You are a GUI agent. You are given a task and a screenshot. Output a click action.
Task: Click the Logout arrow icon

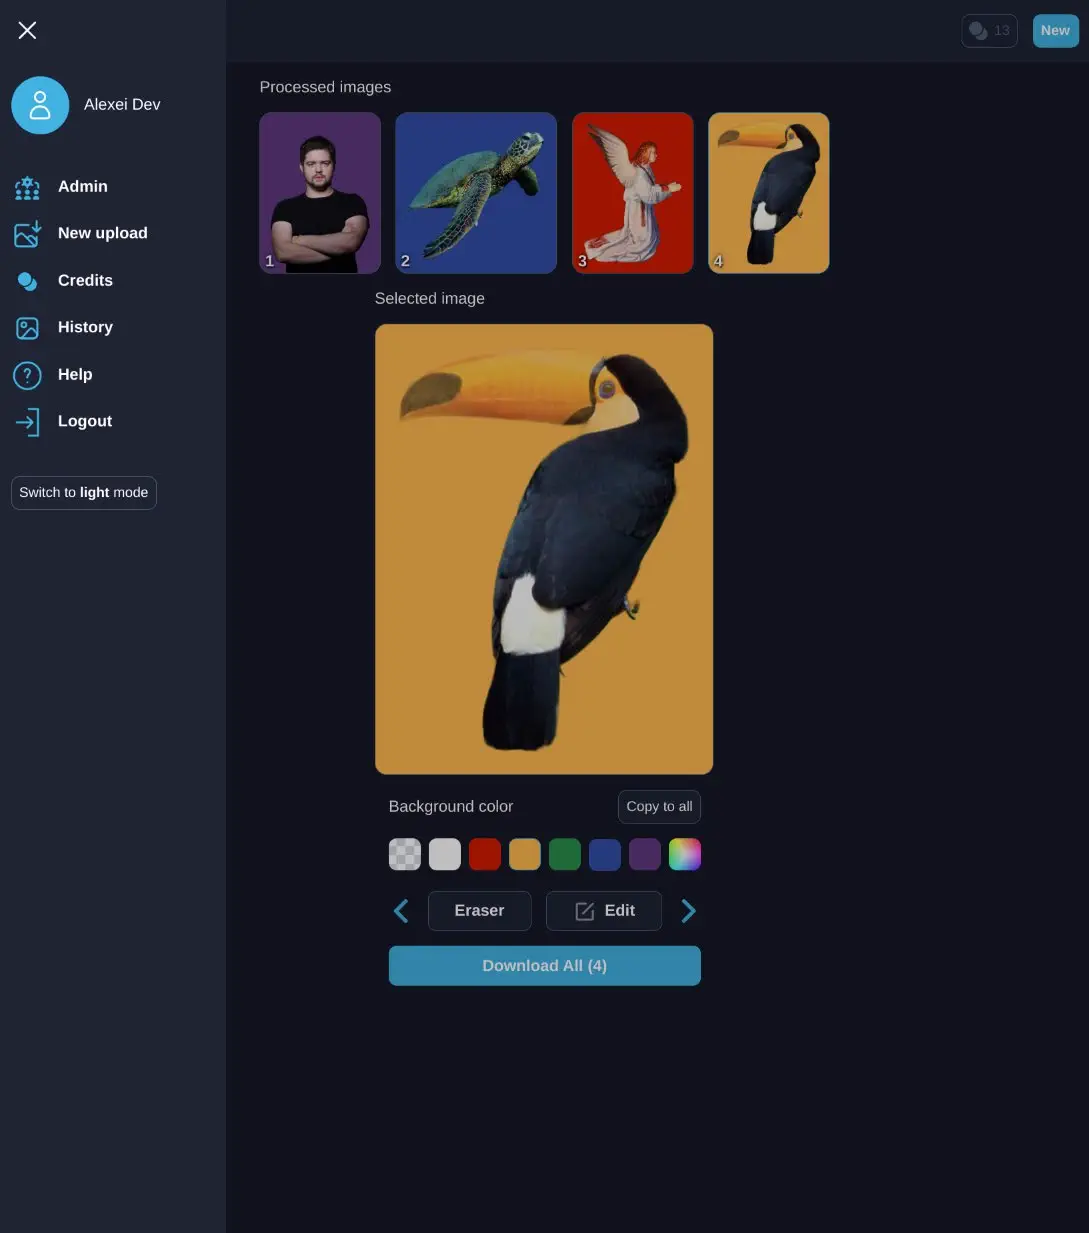[27, 422]
